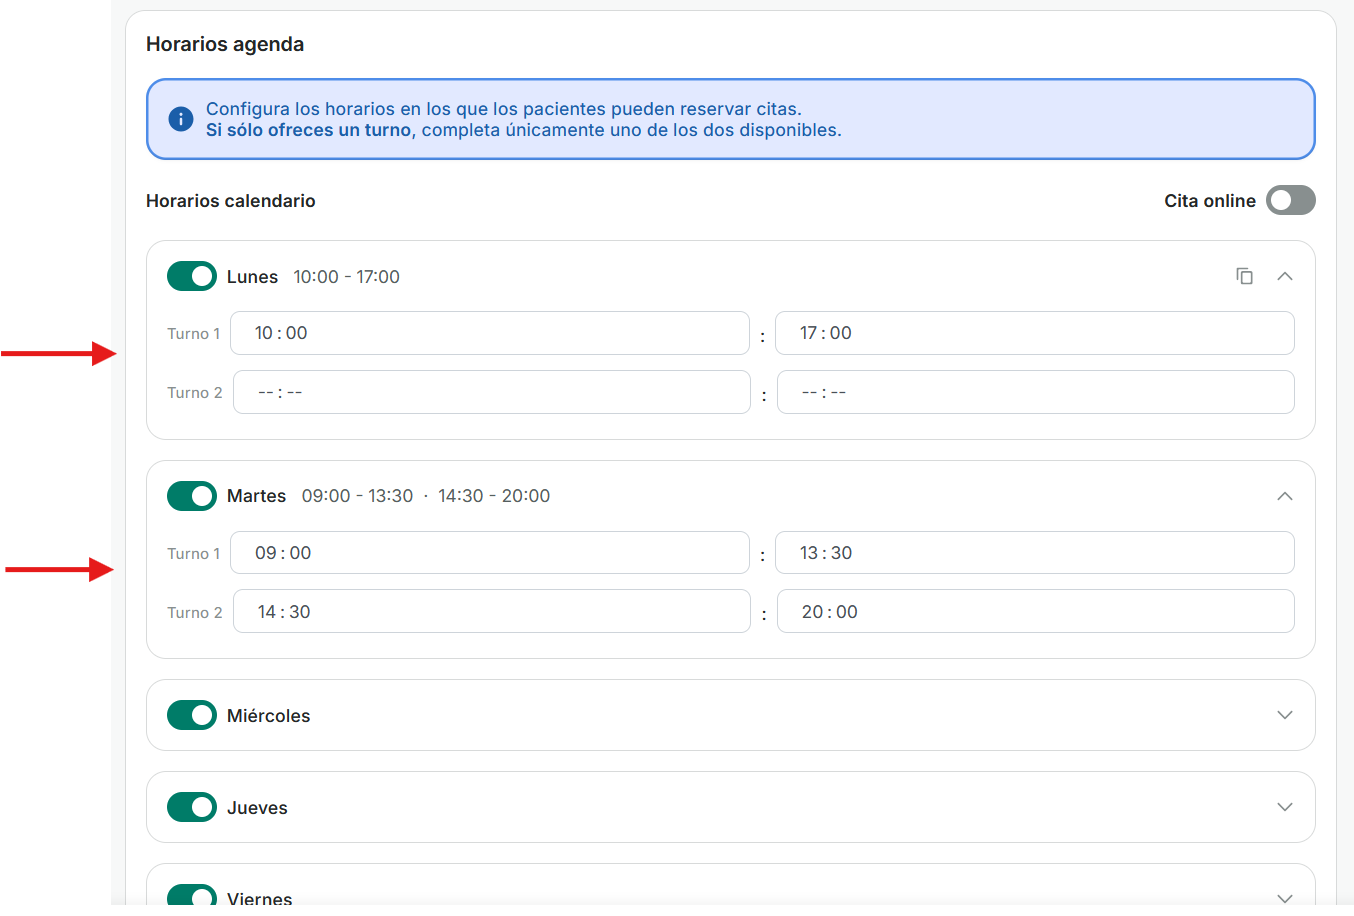The height and width of the screenshot is (916, 1354).
Task: Toggle the Viernes day switch
Action: pyautogui.click(x=192, y=896)
